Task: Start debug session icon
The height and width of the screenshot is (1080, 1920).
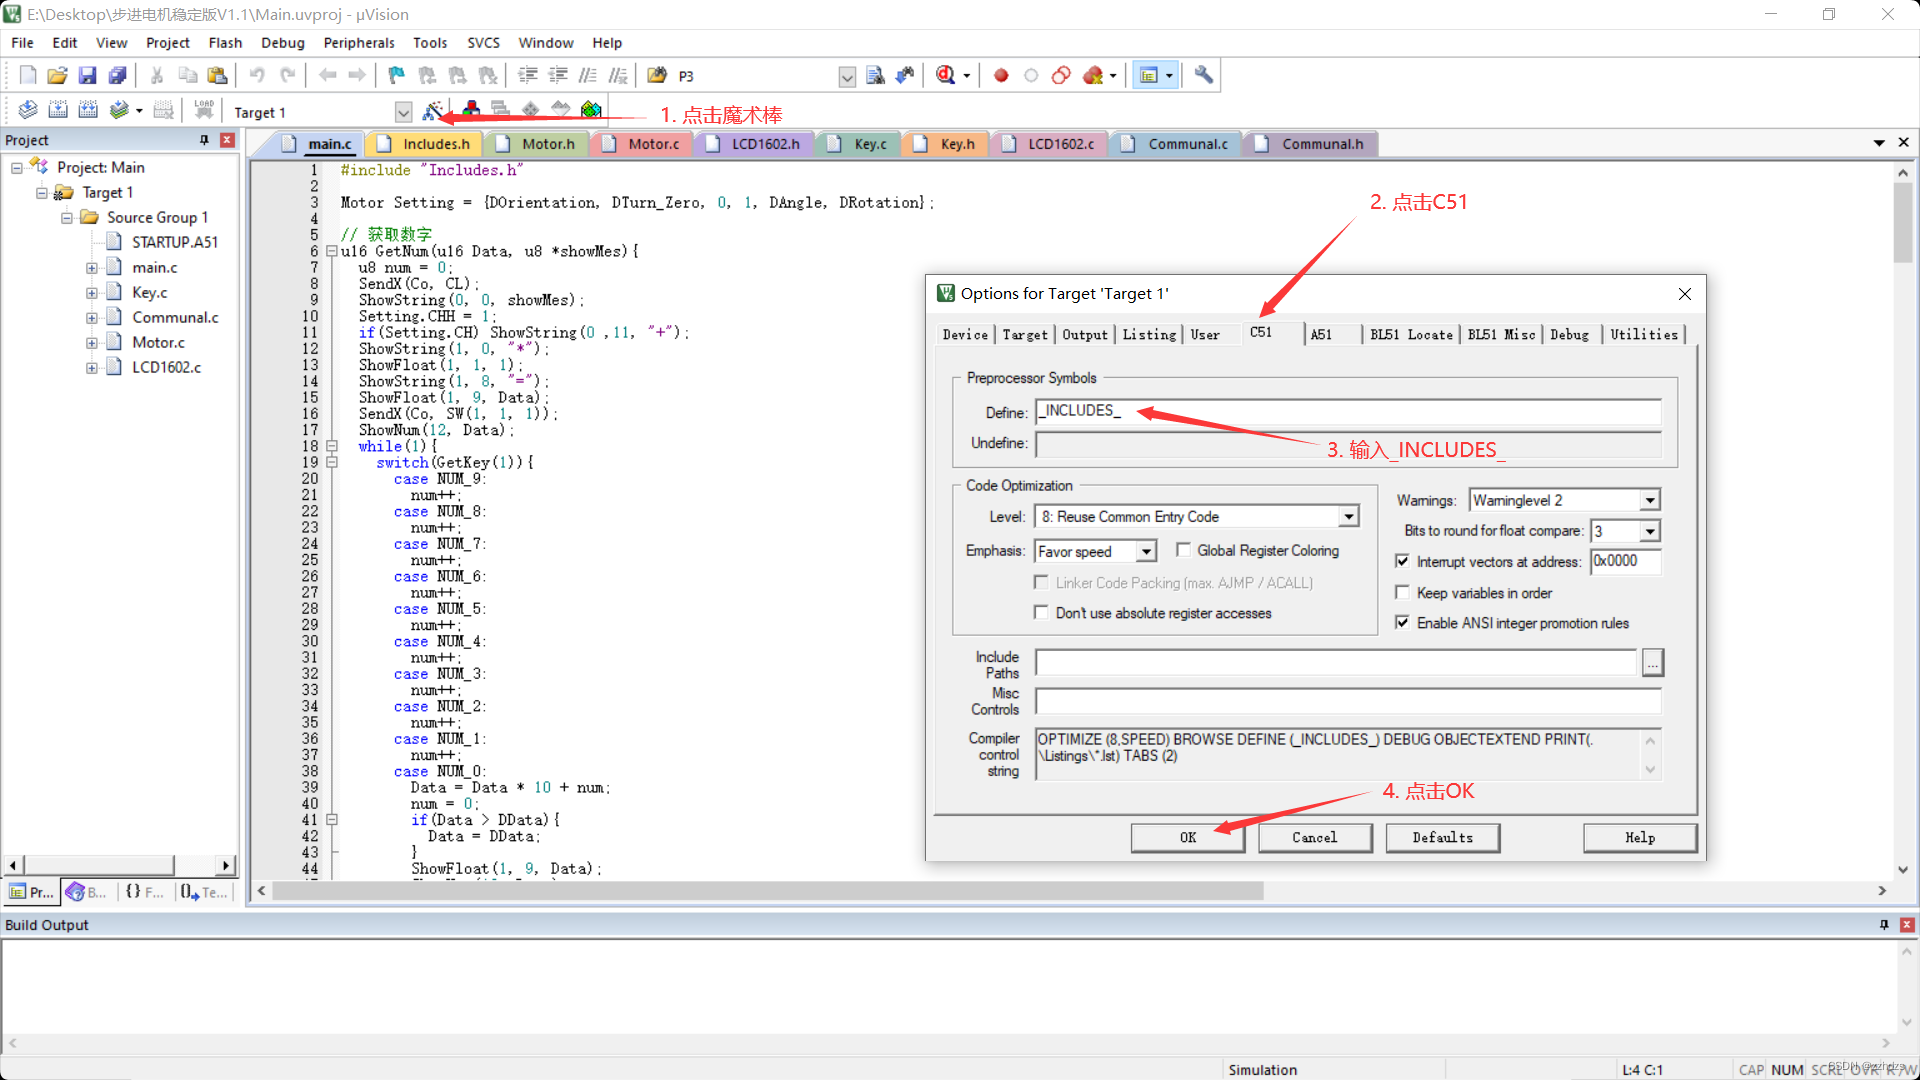Action: [946, 75]
